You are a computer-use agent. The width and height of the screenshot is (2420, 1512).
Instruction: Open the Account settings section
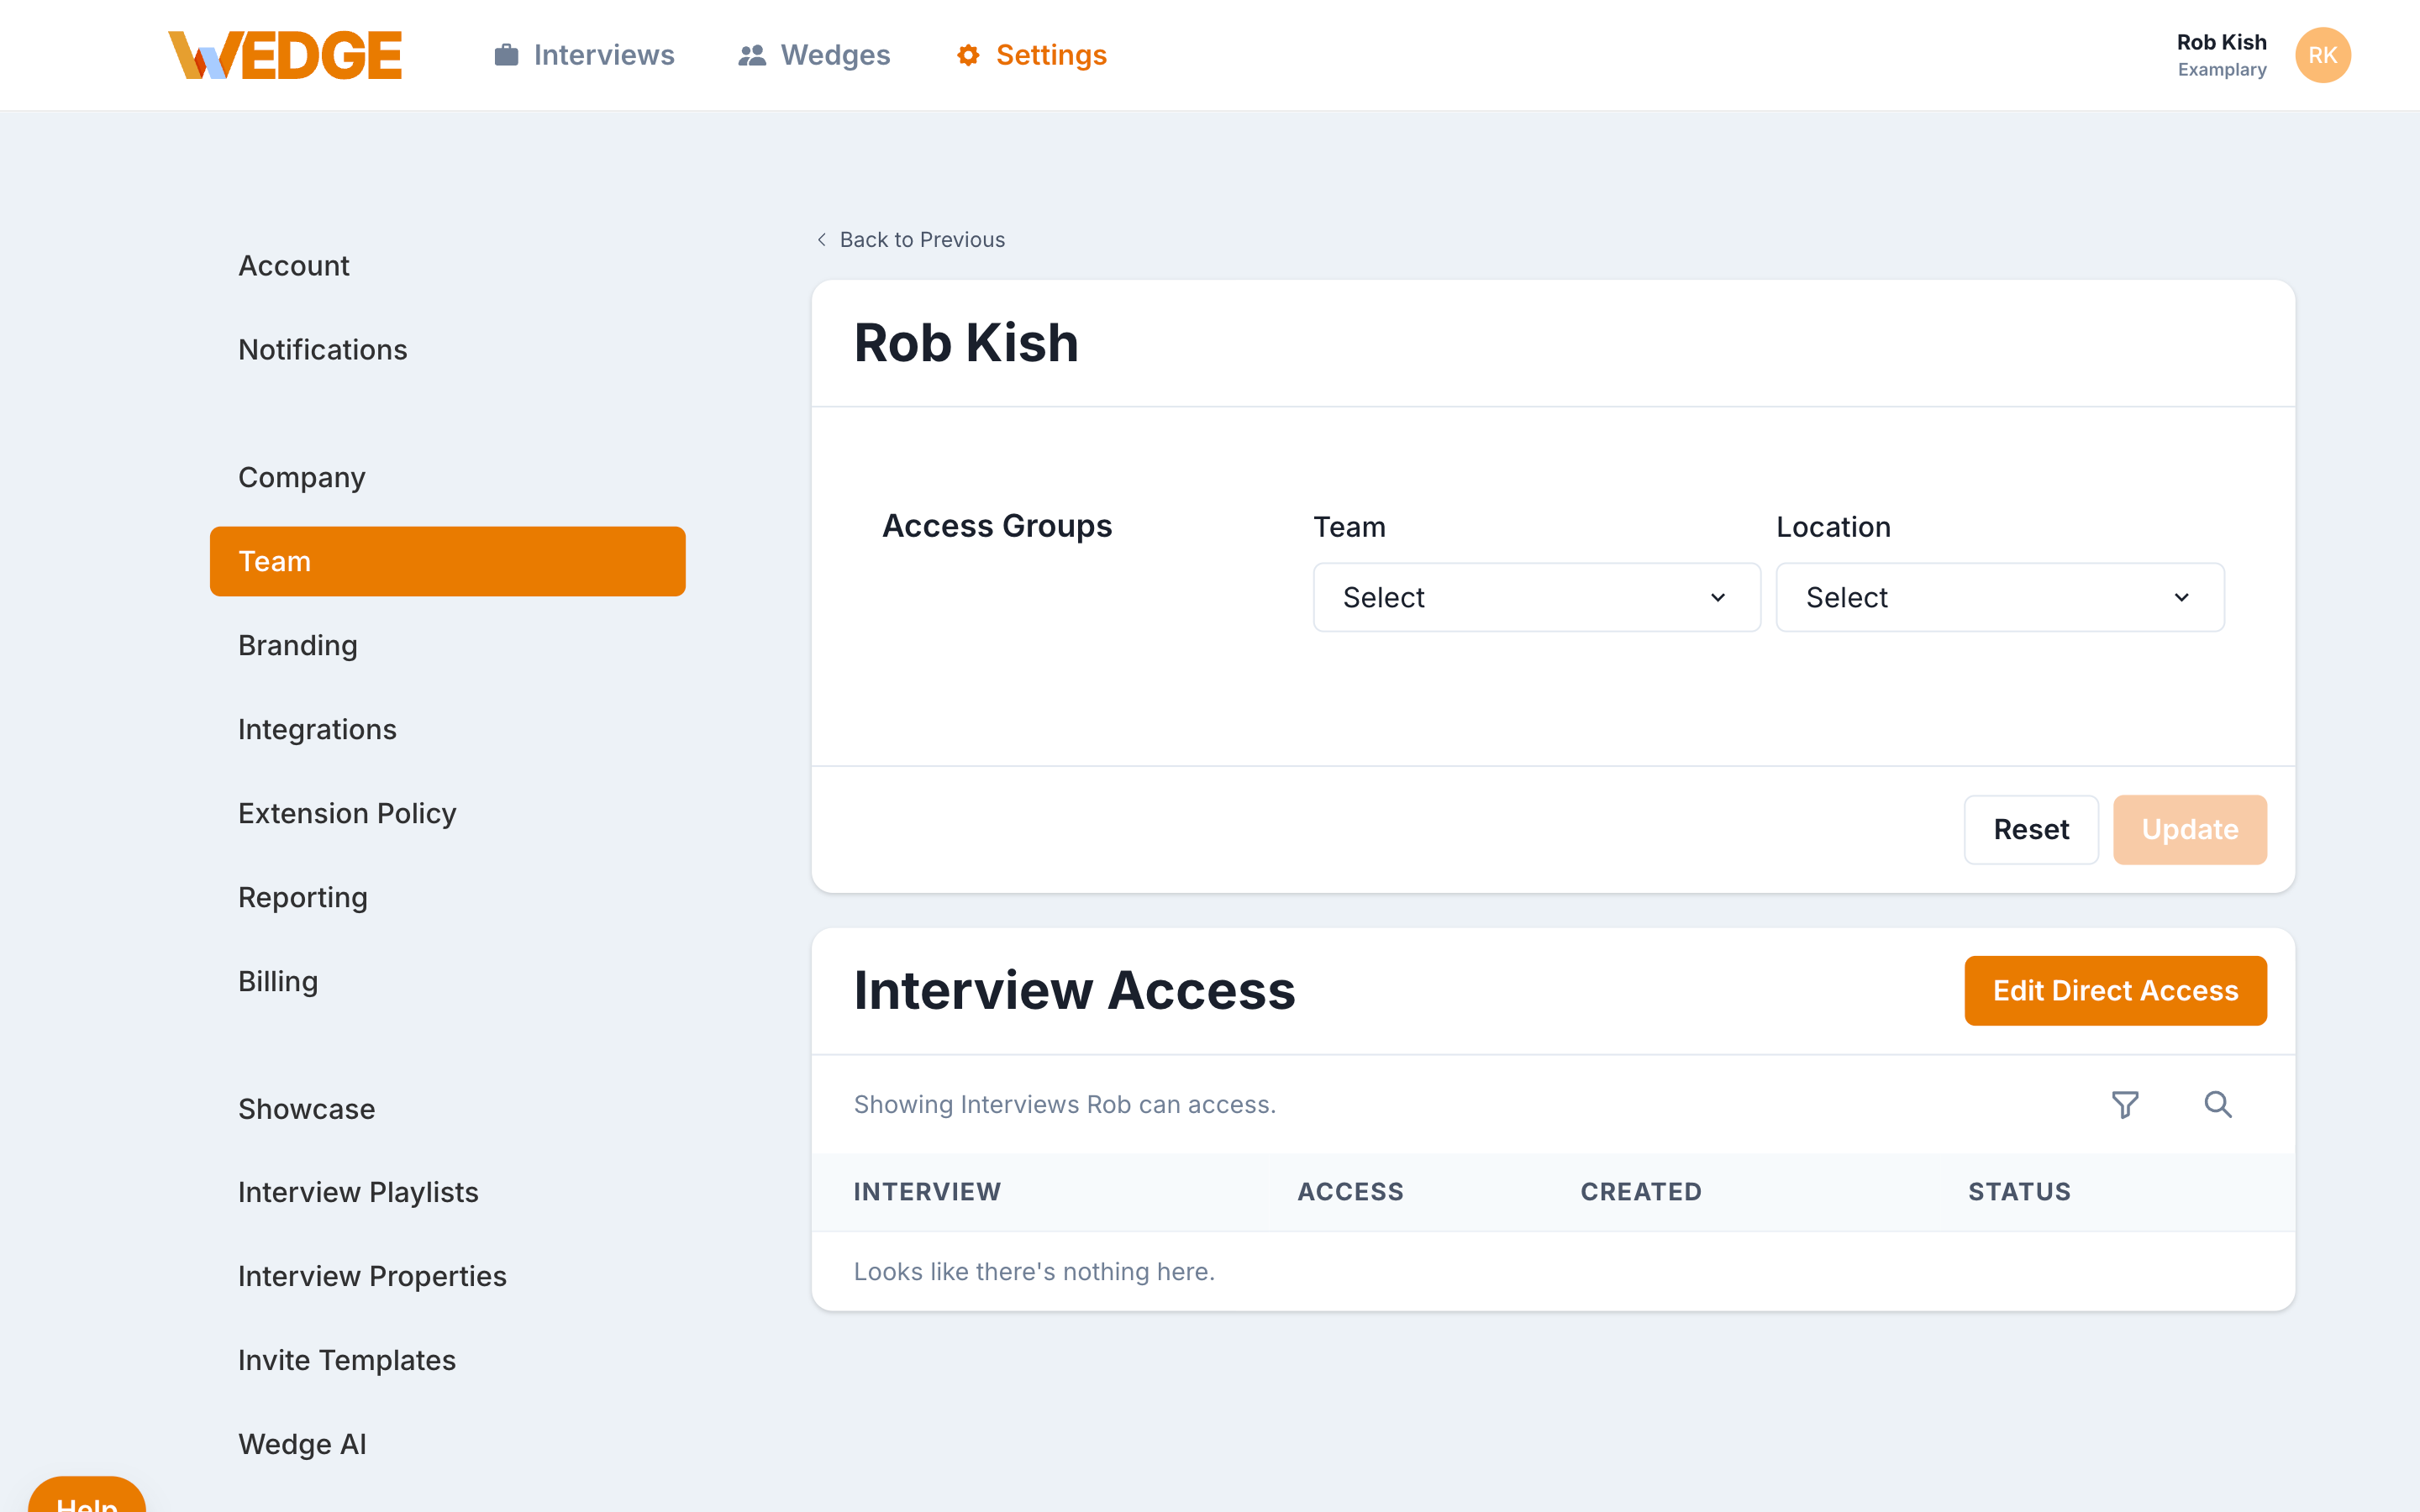tap(293, 265)
